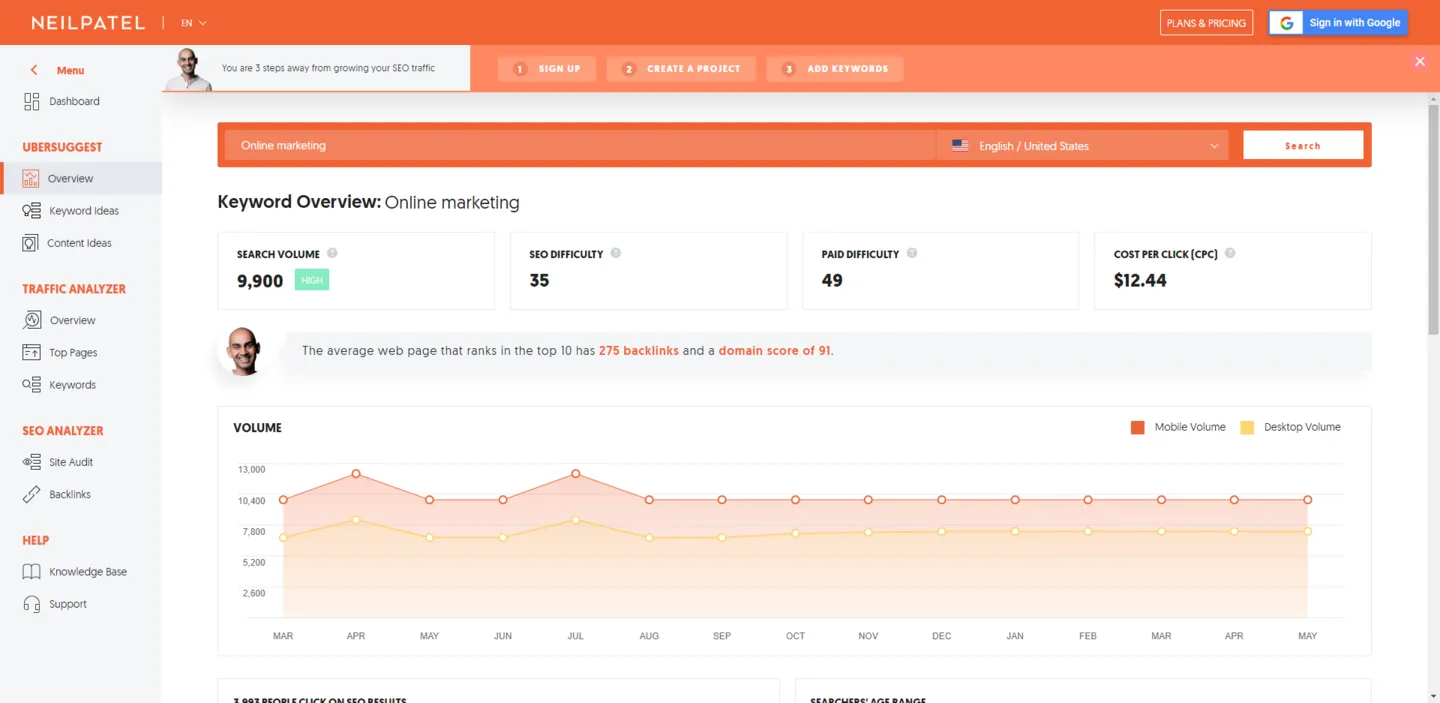Click the NEILPATEL logo
Viewport: 1440px width, 703px height.
pyautogui.click(x=88, y=22)
